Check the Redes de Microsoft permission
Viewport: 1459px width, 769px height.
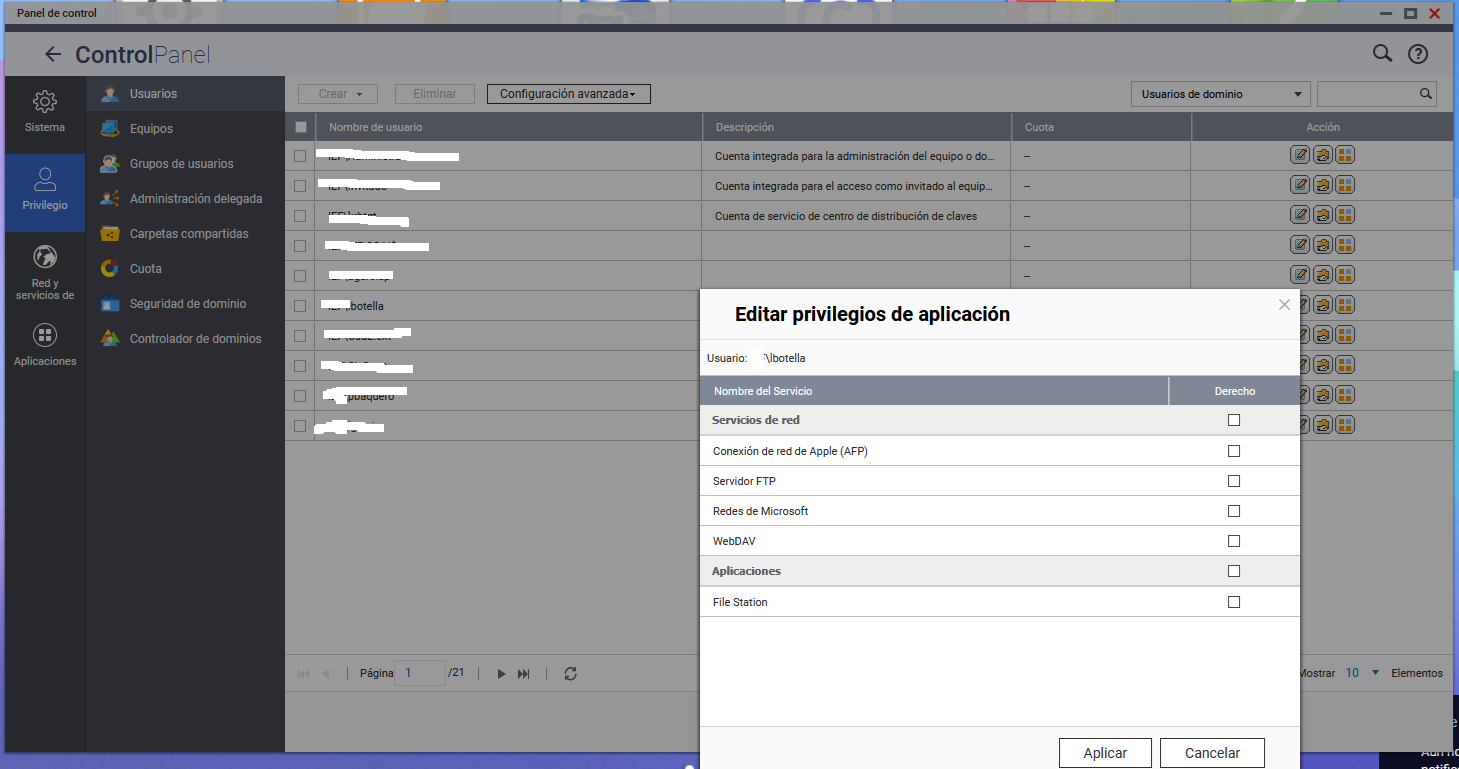[1233, 511]
